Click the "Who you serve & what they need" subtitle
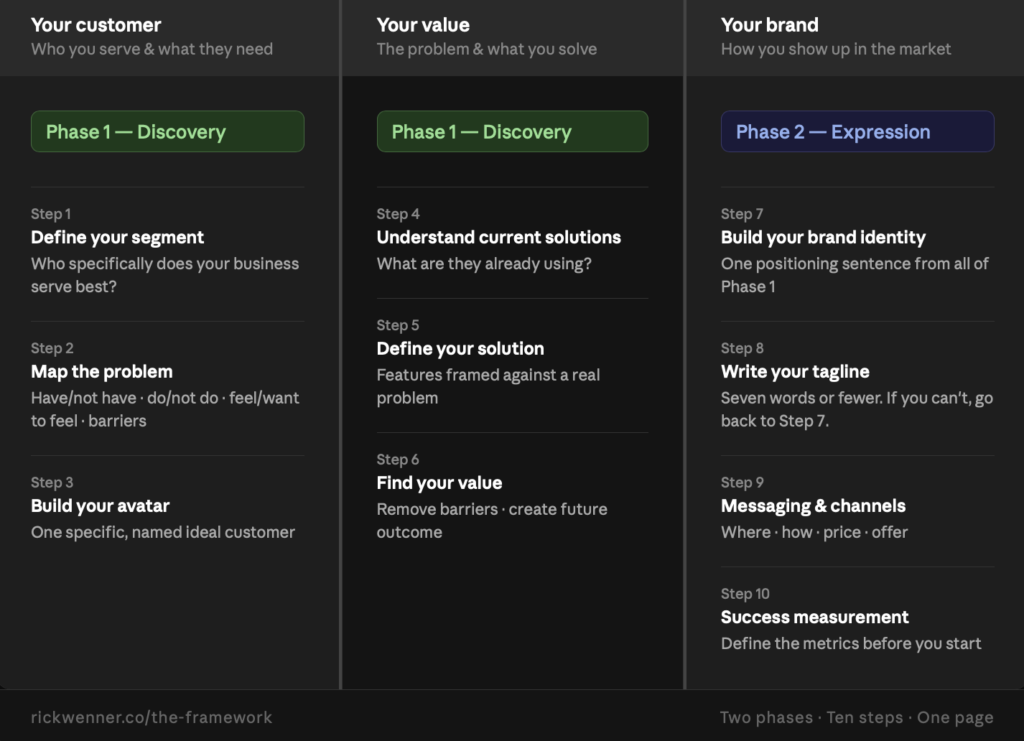 [x=152, y=49]
